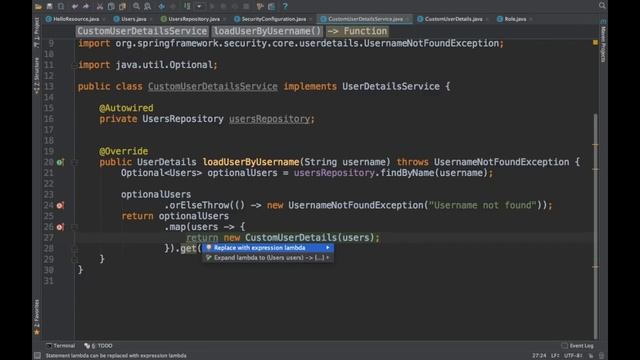Click the Redo arrow icon
Screen dimensions: 640x360
86,7
